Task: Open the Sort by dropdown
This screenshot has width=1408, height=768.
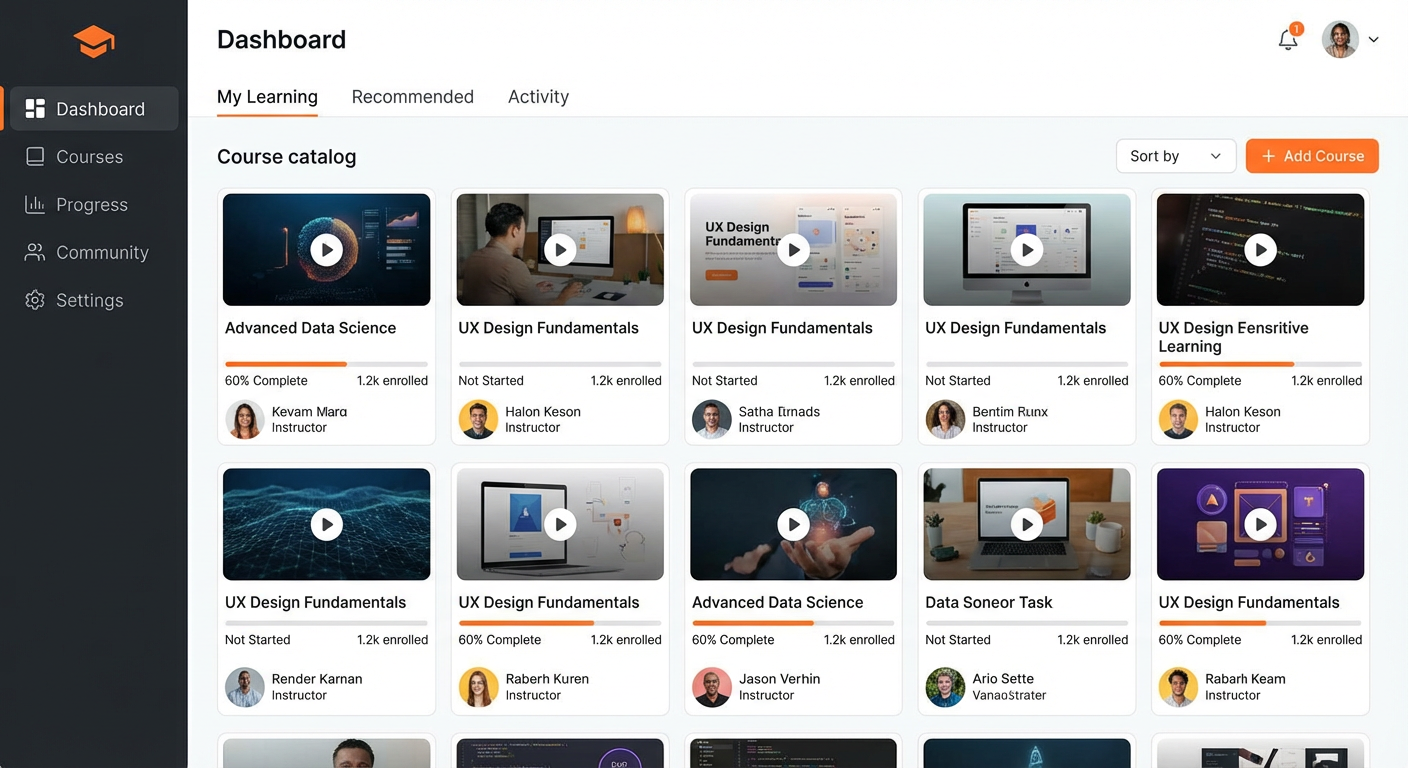Action: [1175, 156]
